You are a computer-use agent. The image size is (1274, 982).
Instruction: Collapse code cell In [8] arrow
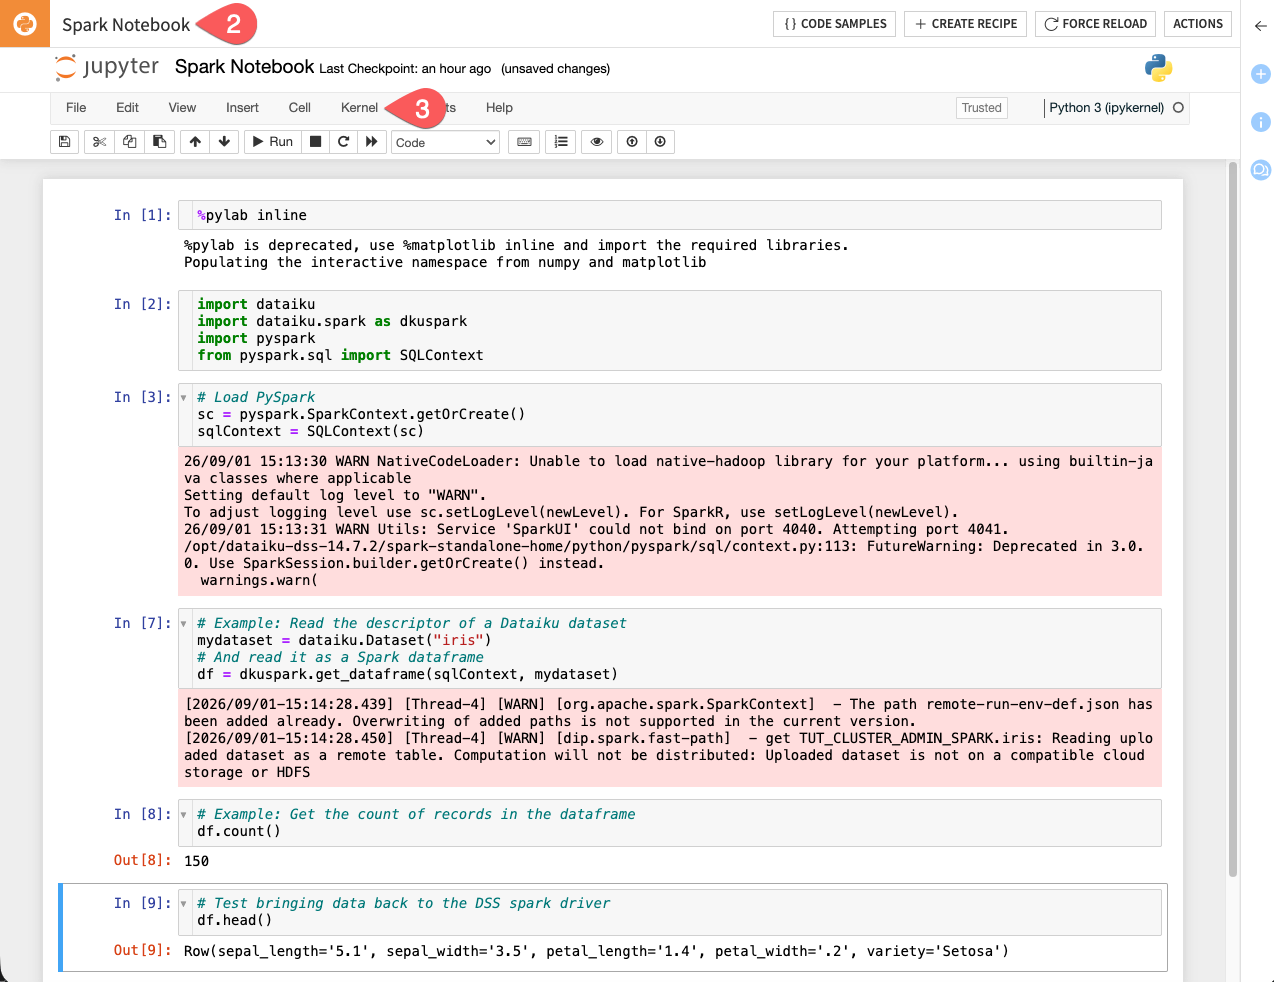(x=183, y=815)
